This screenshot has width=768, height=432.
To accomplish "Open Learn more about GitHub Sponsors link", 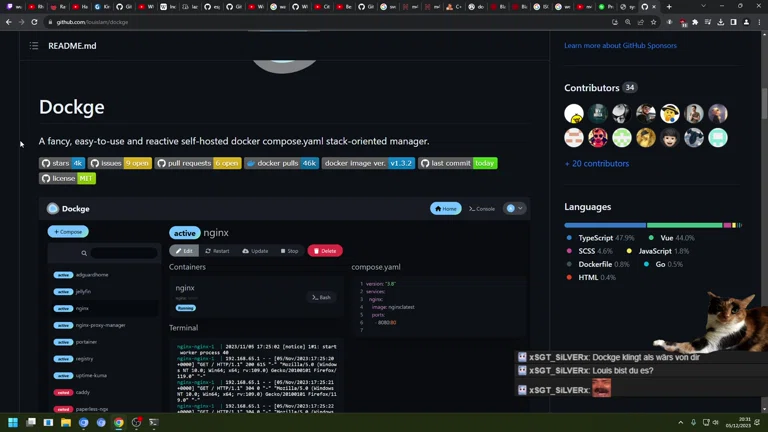I will [x=620, y=46].
